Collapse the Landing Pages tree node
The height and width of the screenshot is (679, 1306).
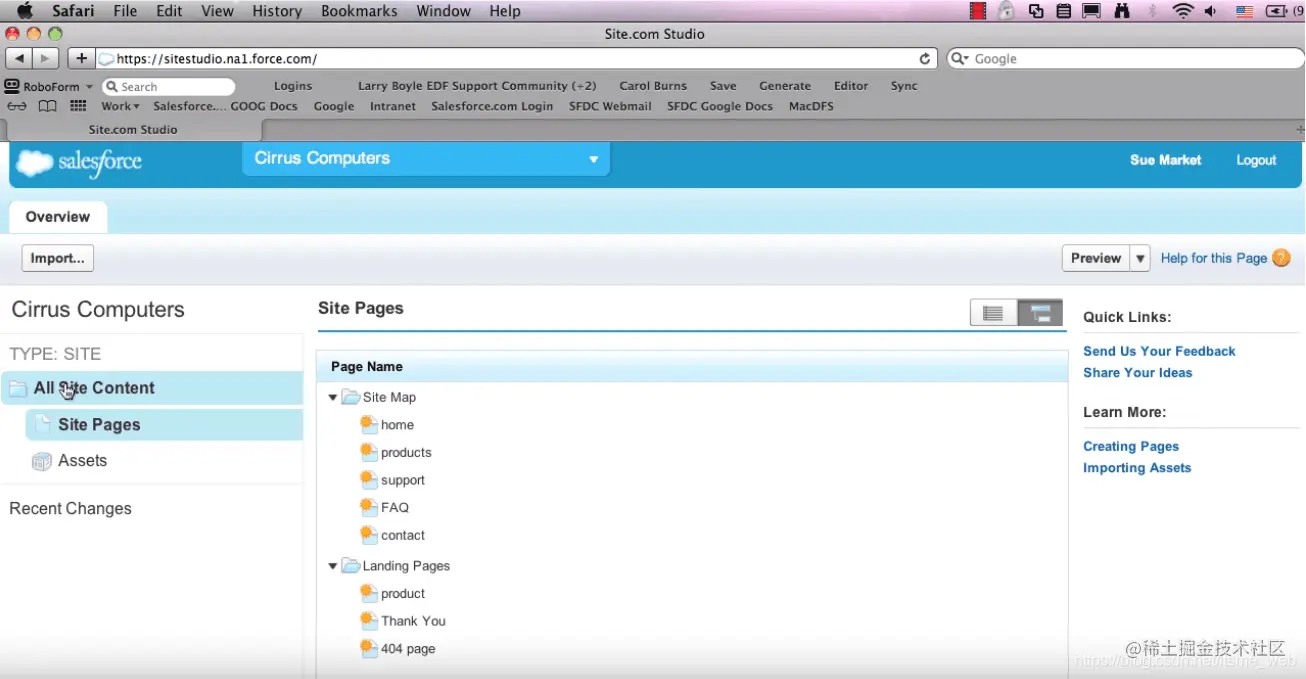[333, 566]
